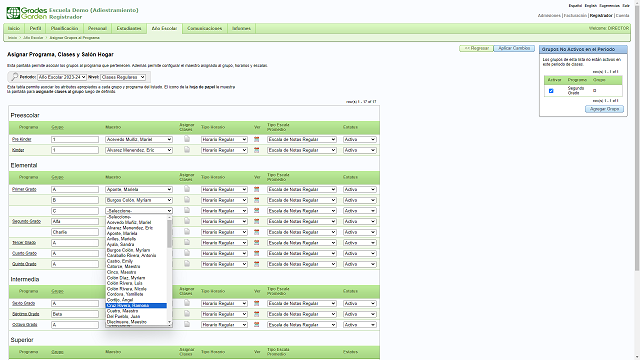View schedule calendar icon for Primer Grado A

click(x=256, y=189)
